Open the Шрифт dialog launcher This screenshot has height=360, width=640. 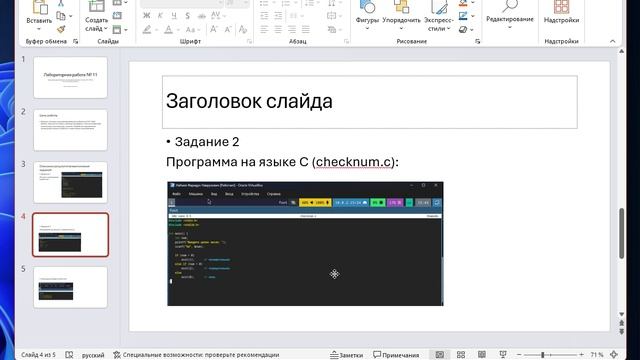[x=249, y=41]
